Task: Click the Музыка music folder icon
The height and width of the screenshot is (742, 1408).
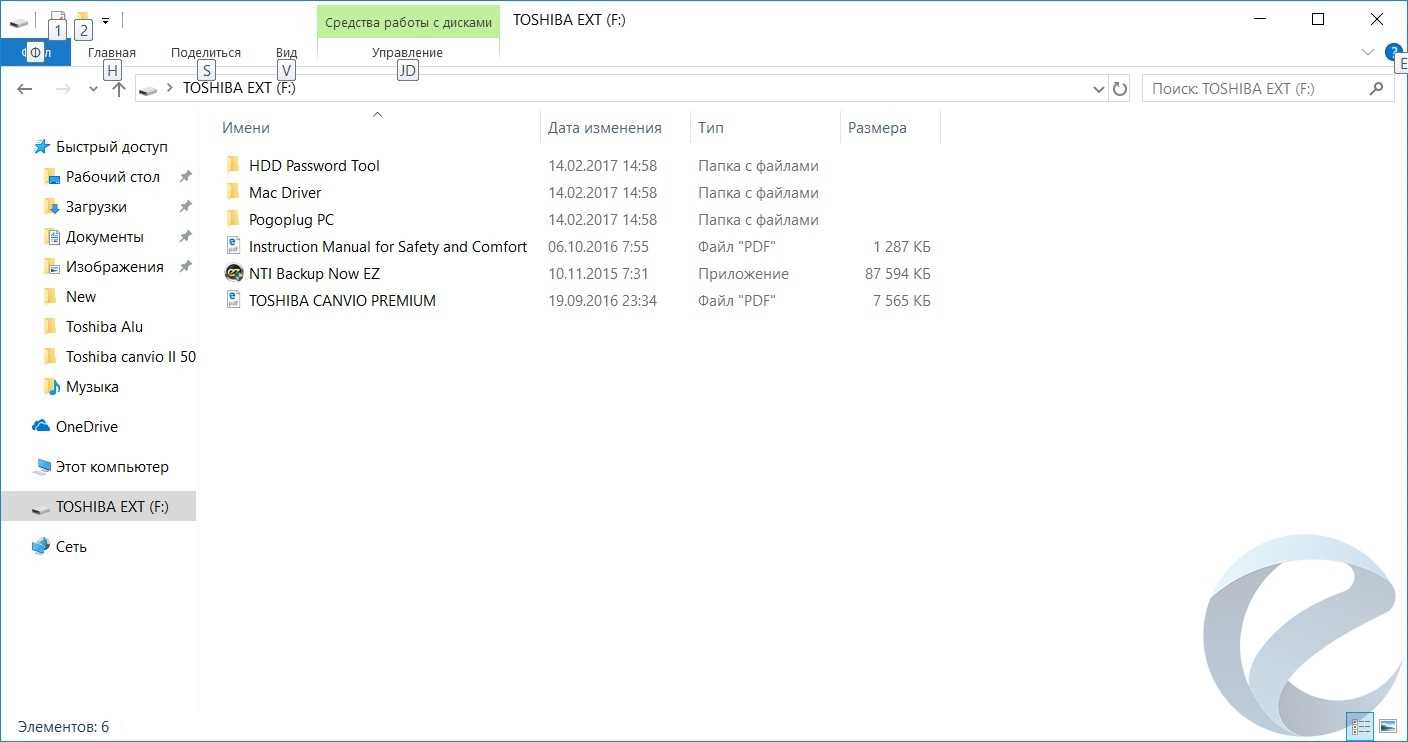Action: coord(52,387)
